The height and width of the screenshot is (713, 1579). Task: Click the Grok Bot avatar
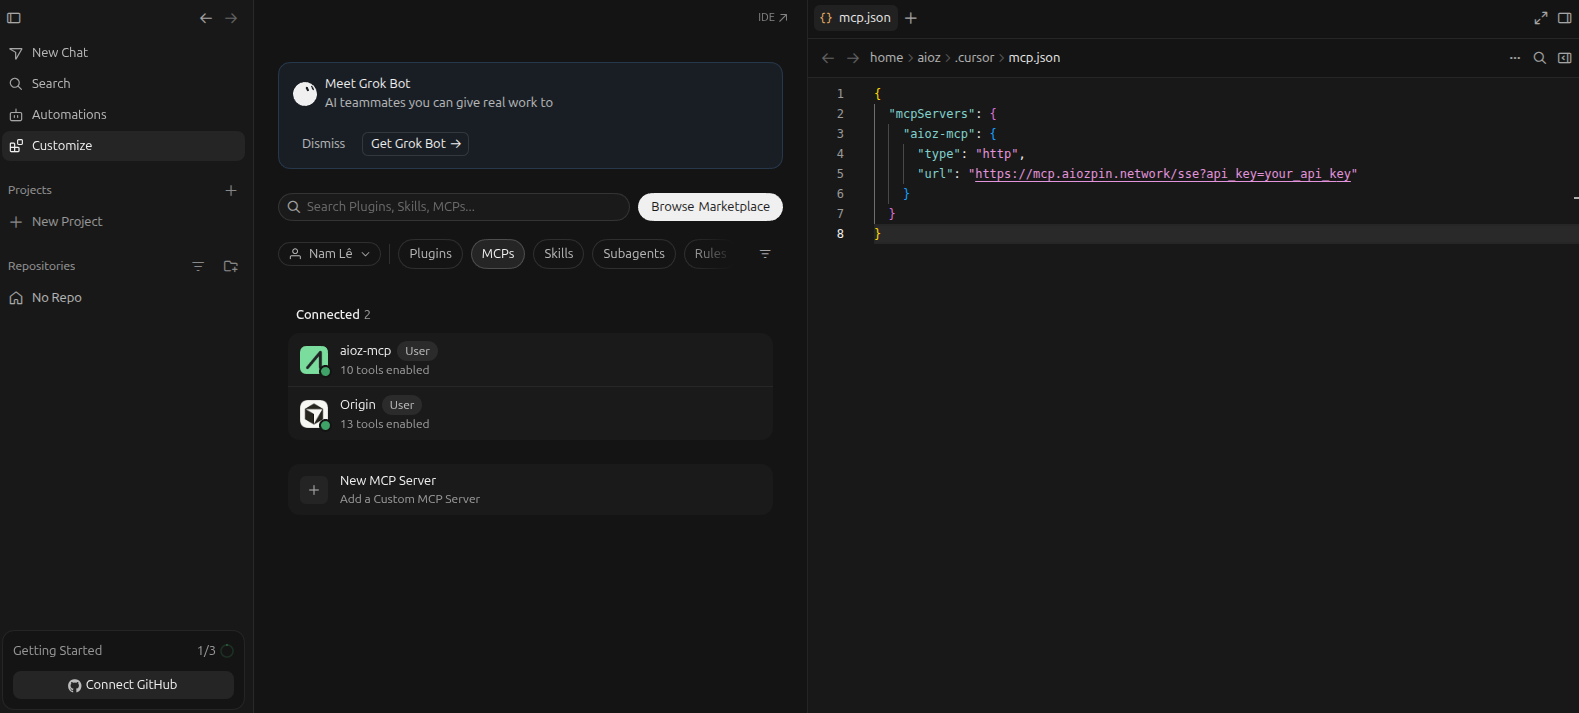[x=305, y=94]
